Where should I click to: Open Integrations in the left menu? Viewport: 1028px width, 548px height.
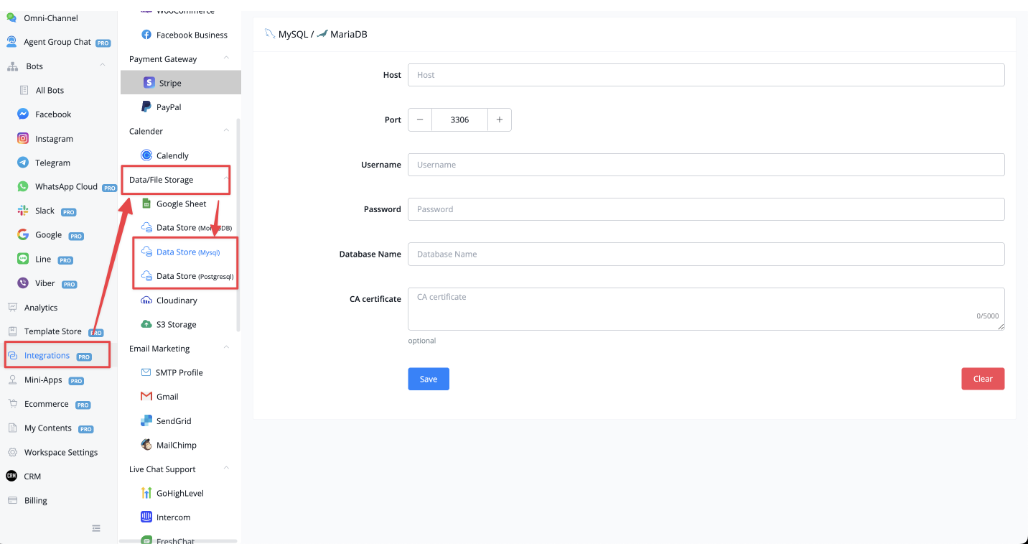tap(47, 356)
